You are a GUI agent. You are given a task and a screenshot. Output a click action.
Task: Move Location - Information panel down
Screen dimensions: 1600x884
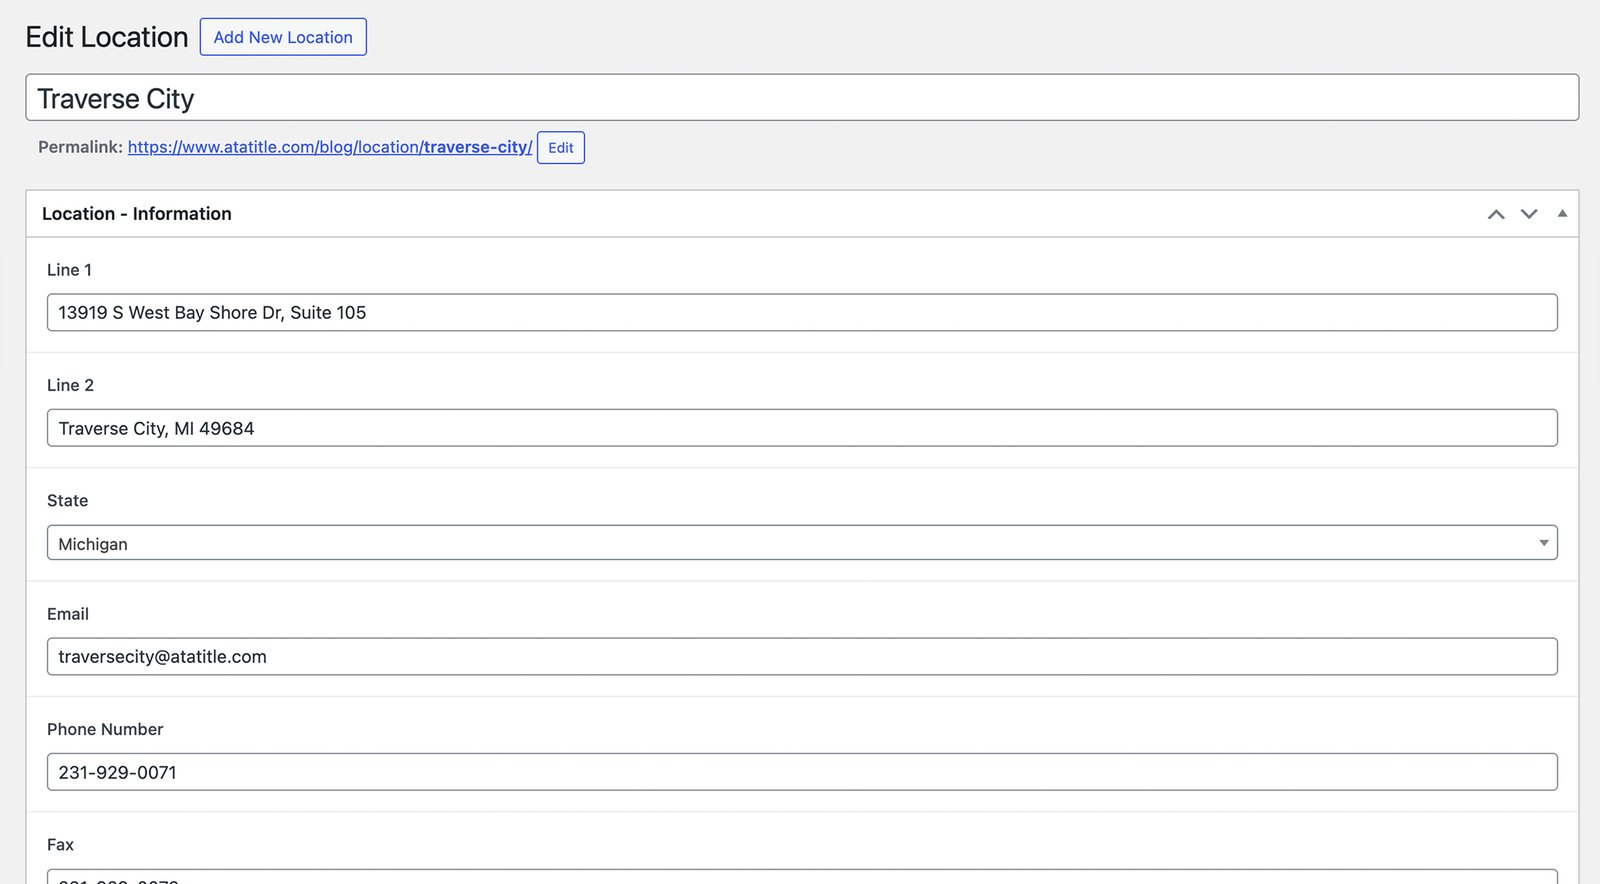click(x=1529, y=214)
